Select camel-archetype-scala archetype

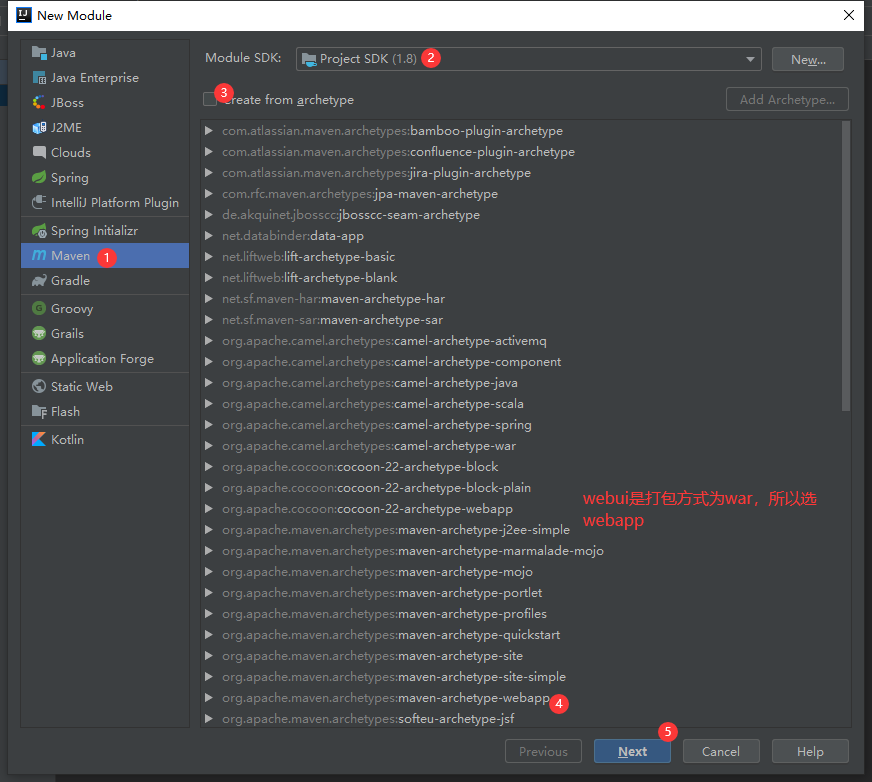[373, 404]
